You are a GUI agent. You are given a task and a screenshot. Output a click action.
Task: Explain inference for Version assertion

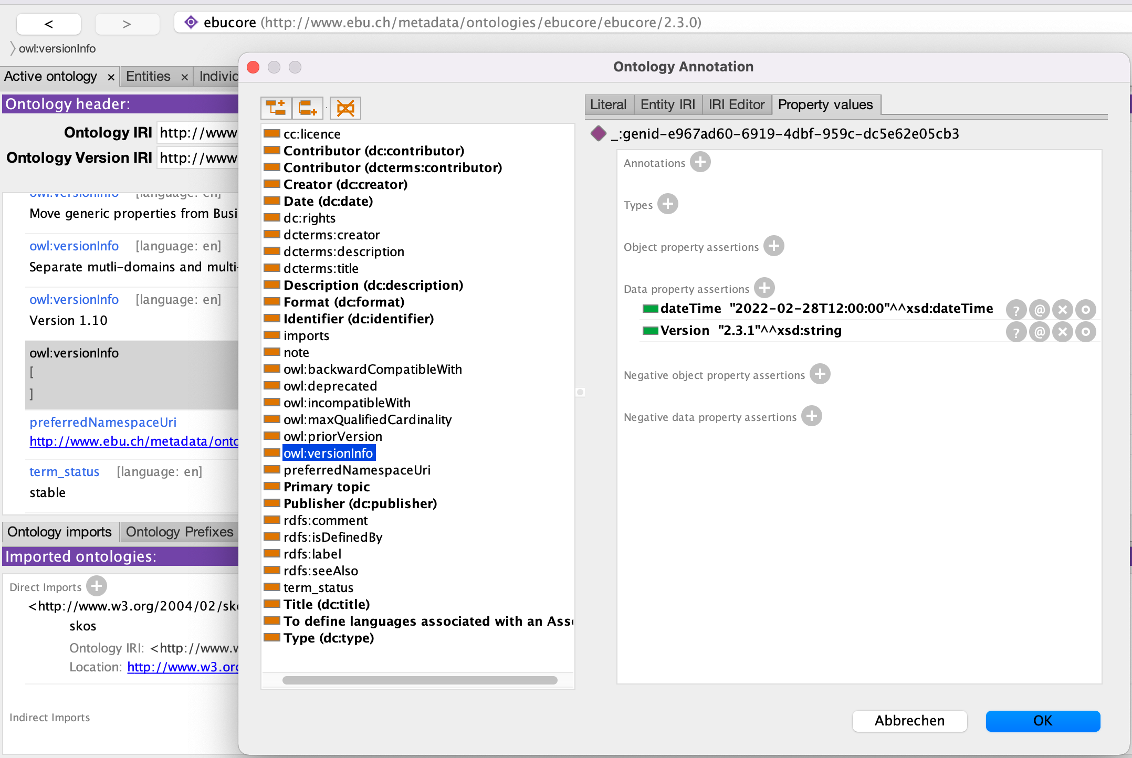(1016, 332)
